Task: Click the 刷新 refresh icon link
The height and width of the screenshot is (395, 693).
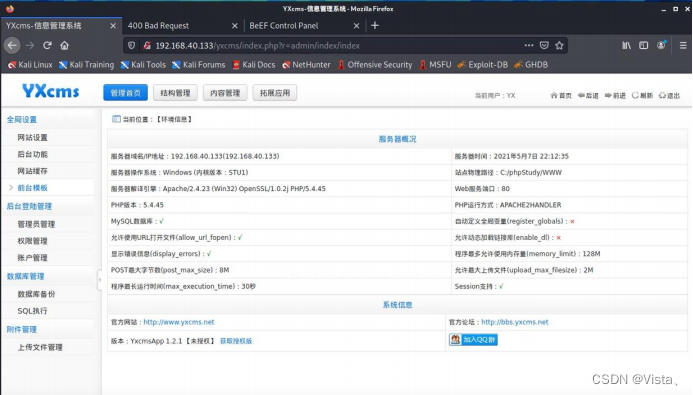Action: click(x=642, y=95)
